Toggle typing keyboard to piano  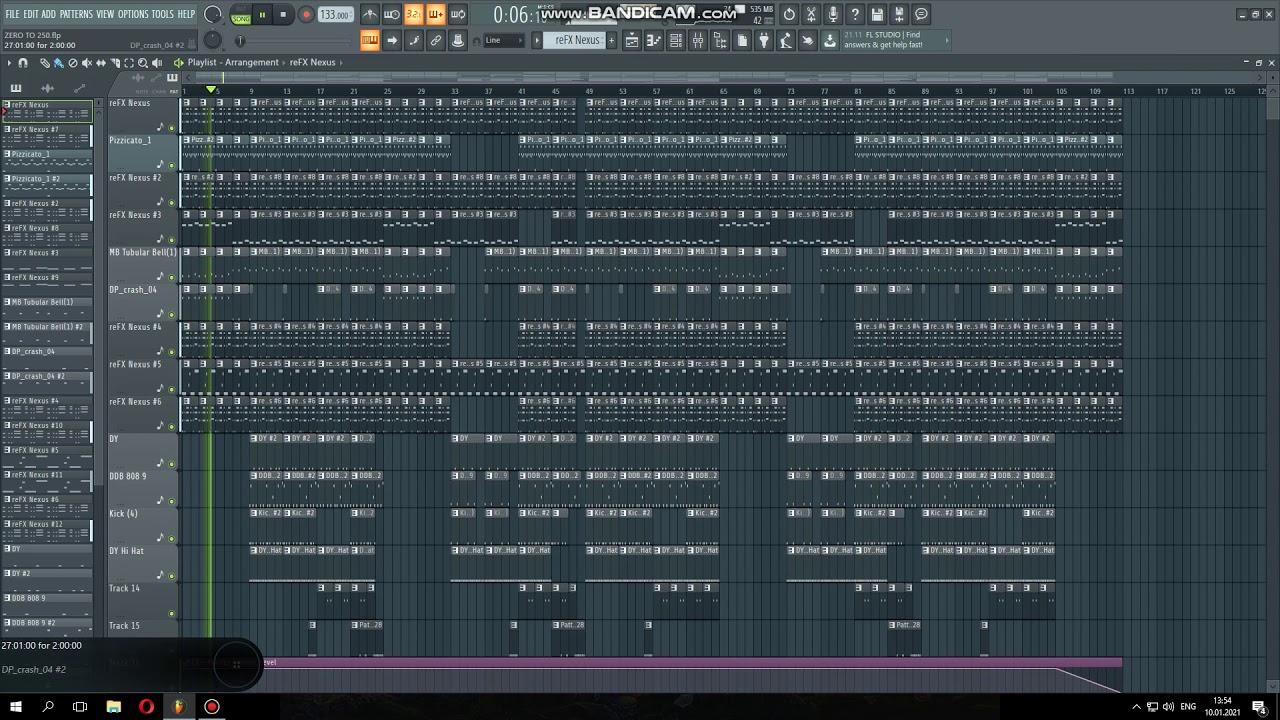[370, 40]
